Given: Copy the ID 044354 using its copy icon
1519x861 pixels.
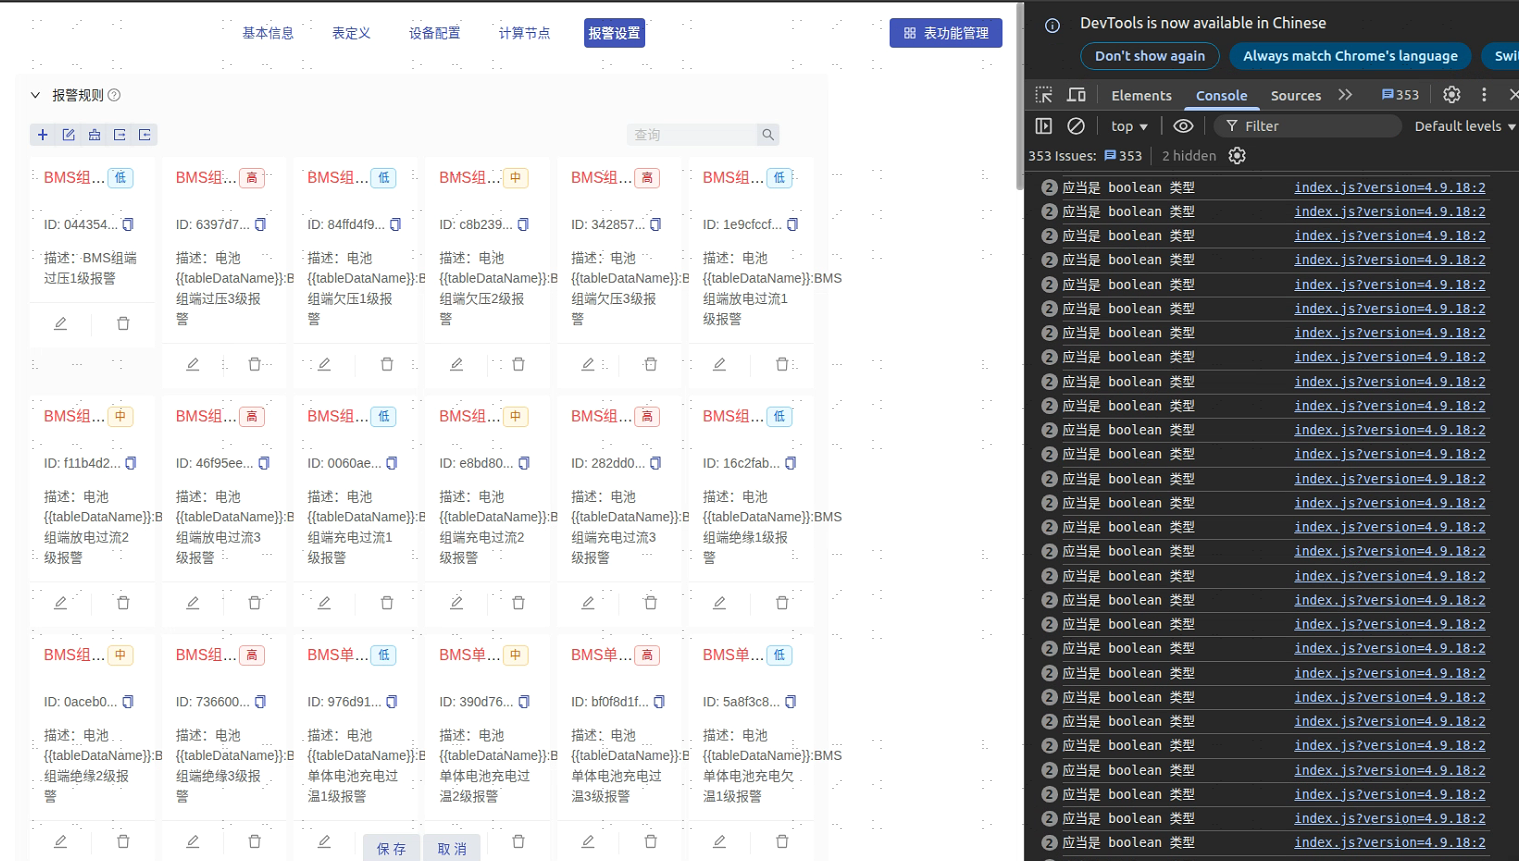Looking at the screenshot, I should tap(128, 225).
